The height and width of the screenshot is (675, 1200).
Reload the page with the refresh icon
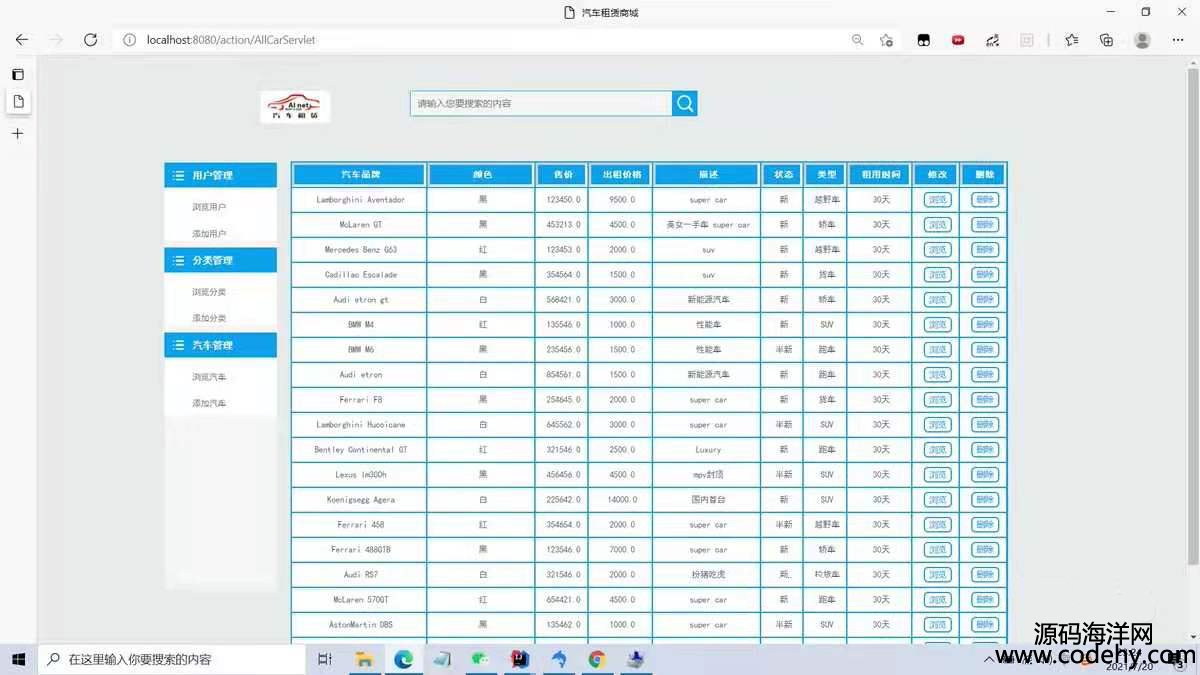(90, 40)
